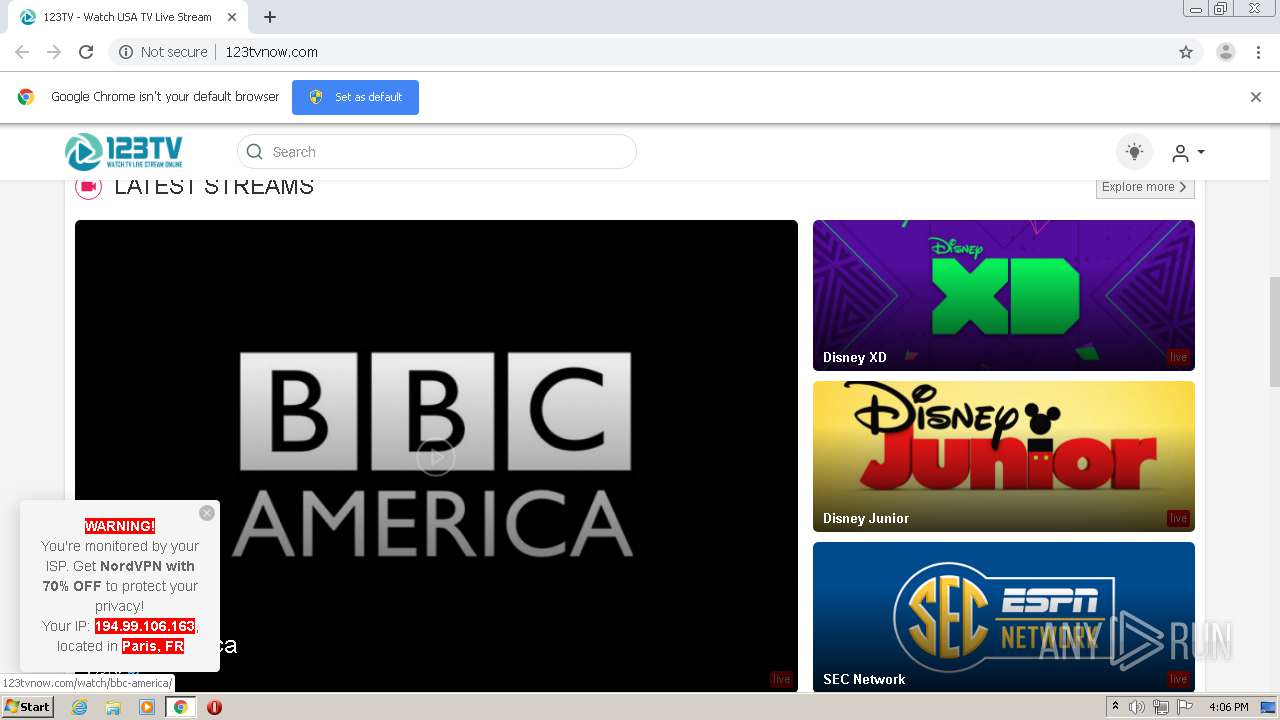Close the 123TV browser tab
The height and width of the screenshot is (720, 1280).
click(232, 17)
